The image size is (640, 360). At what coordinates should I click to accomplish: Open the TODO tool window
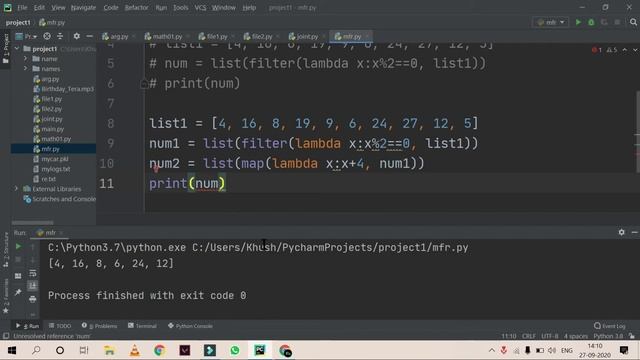point(60,326)
